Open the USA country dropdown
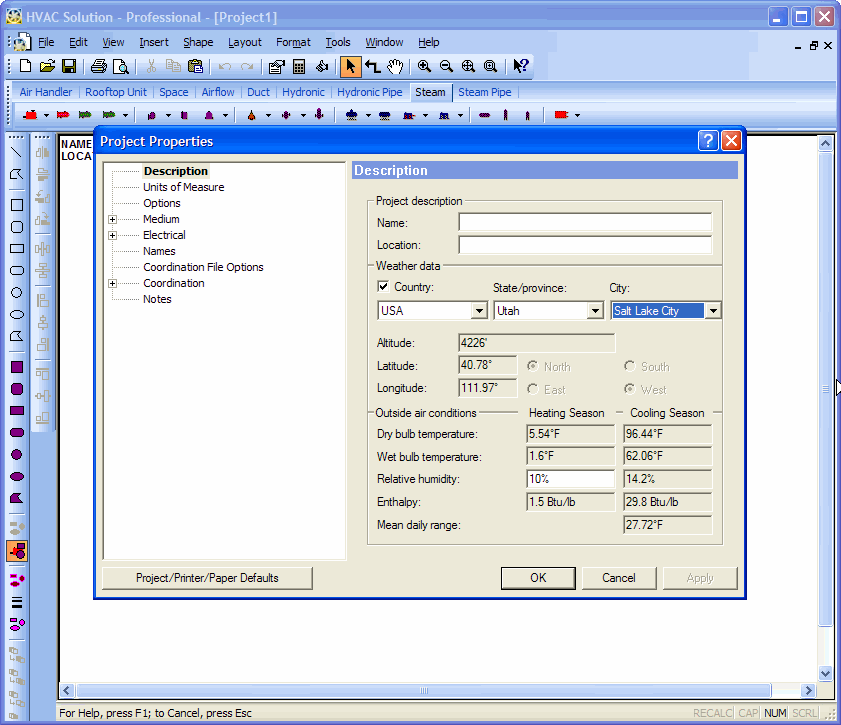This screenshot has height=725, width=841. click(x=479, y=310)
